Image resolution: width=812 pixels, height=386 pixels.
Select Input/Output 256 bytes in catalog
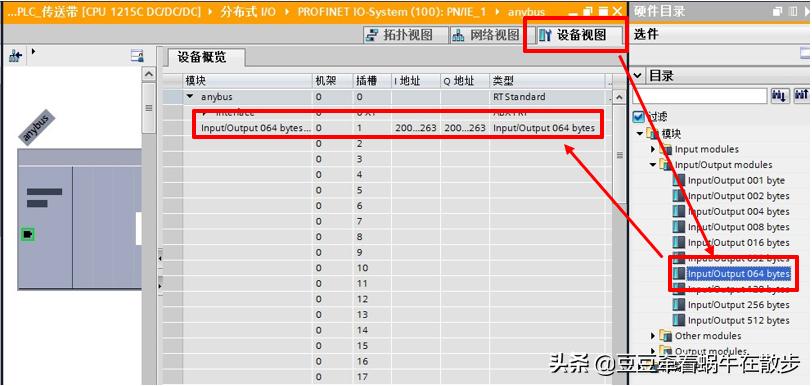pos(738,305)
